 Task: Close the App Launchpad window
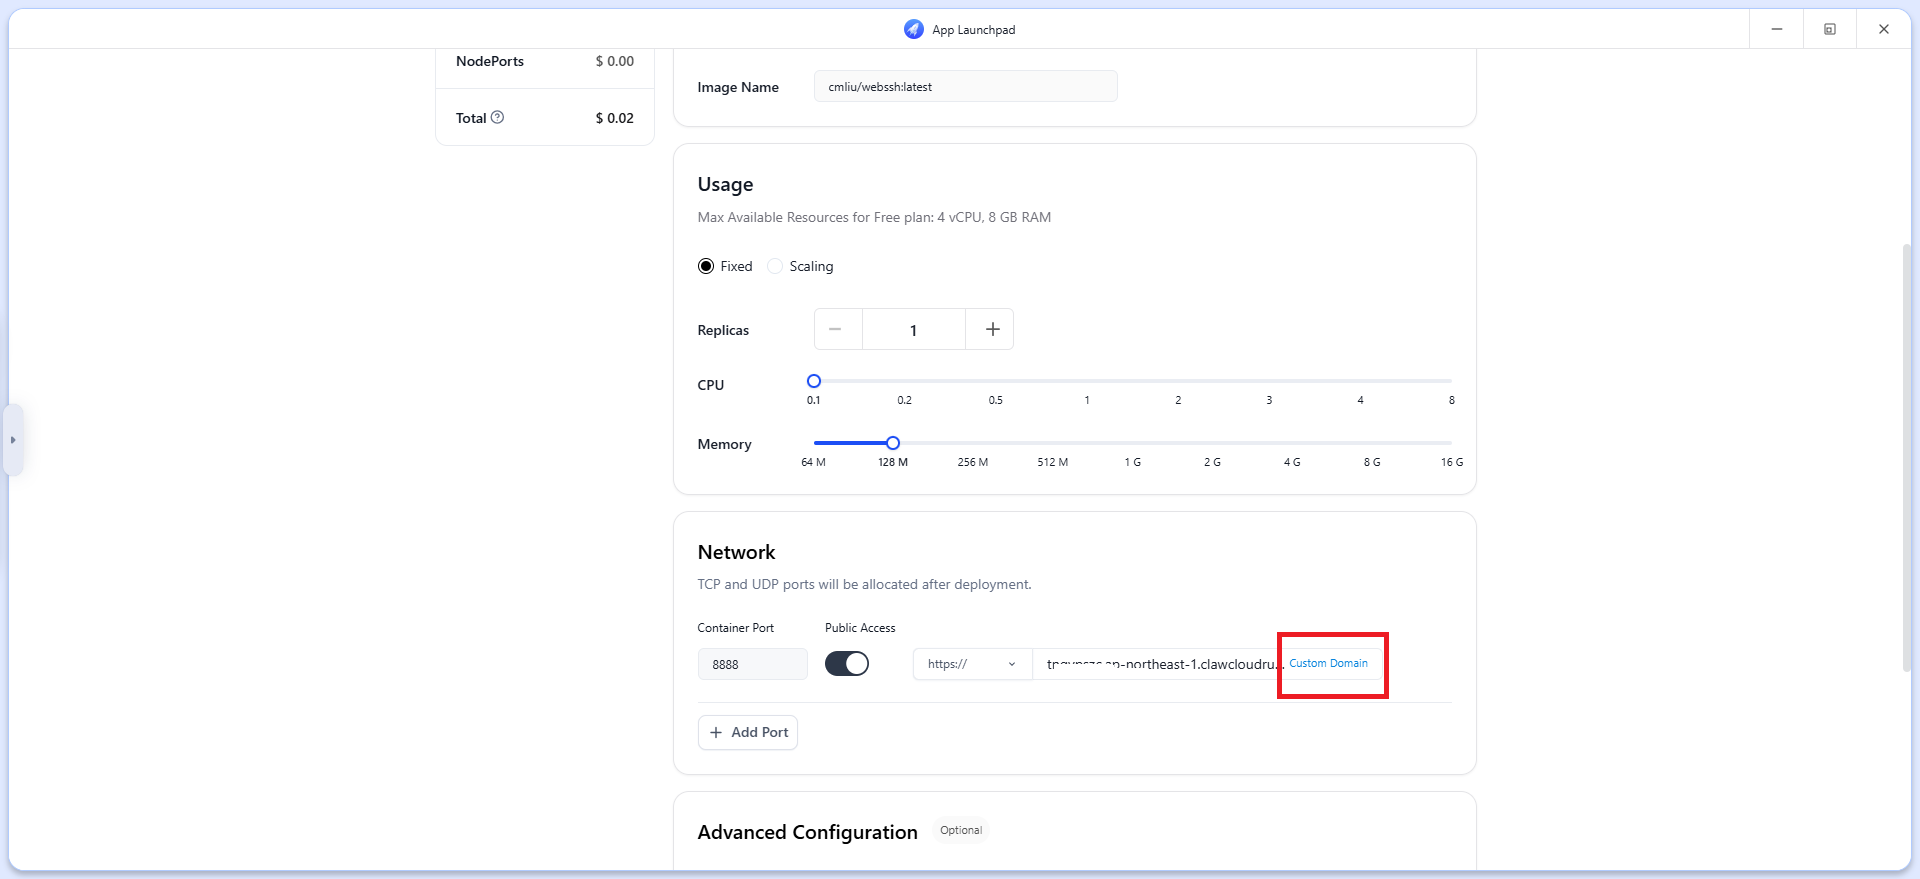(x=1883, y=29)
